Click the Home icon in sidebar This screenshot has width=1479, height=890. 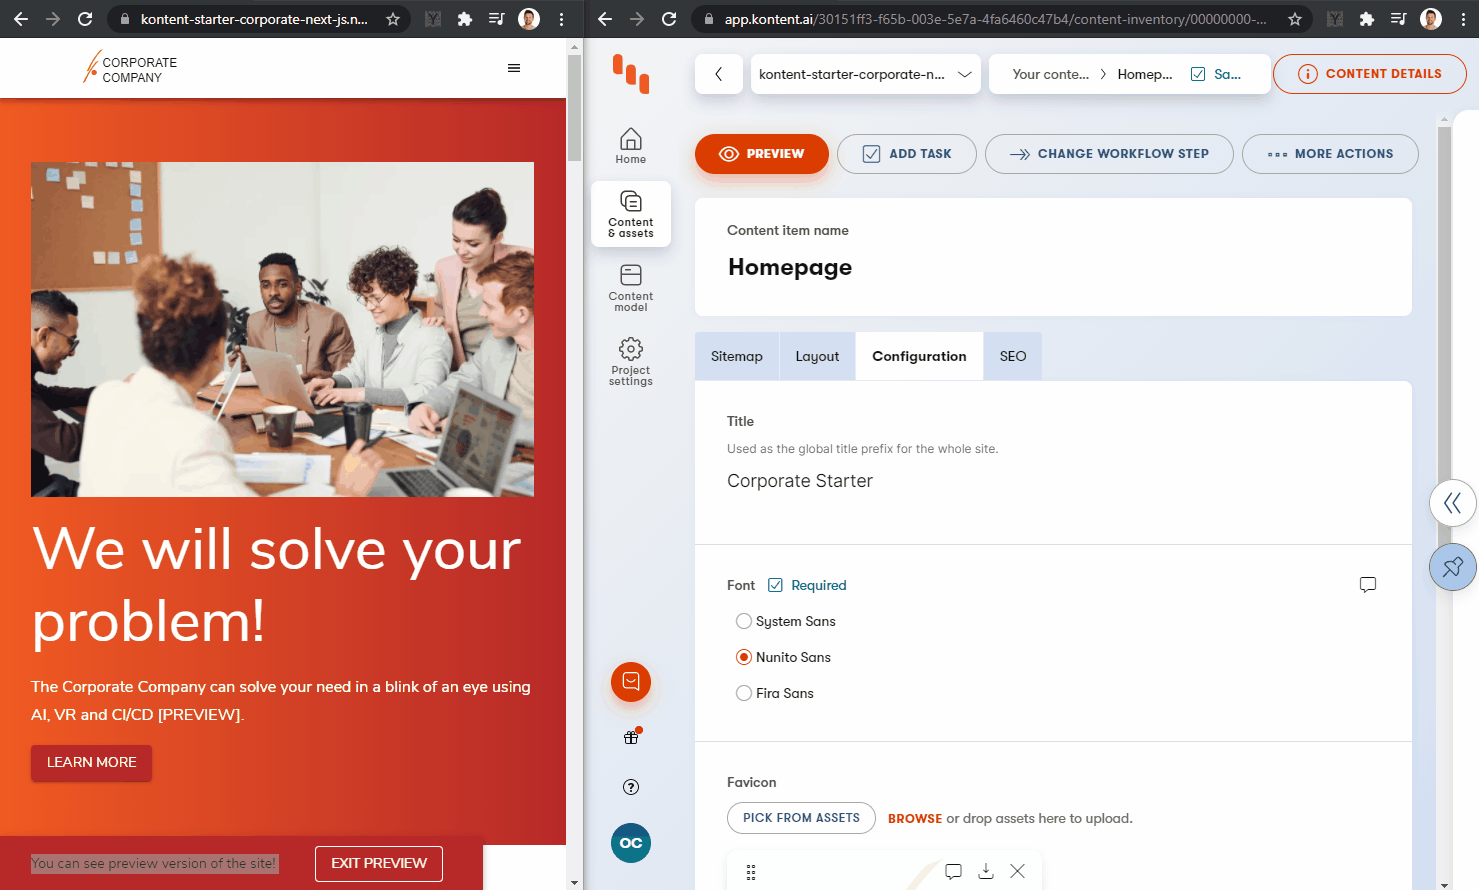630,145
